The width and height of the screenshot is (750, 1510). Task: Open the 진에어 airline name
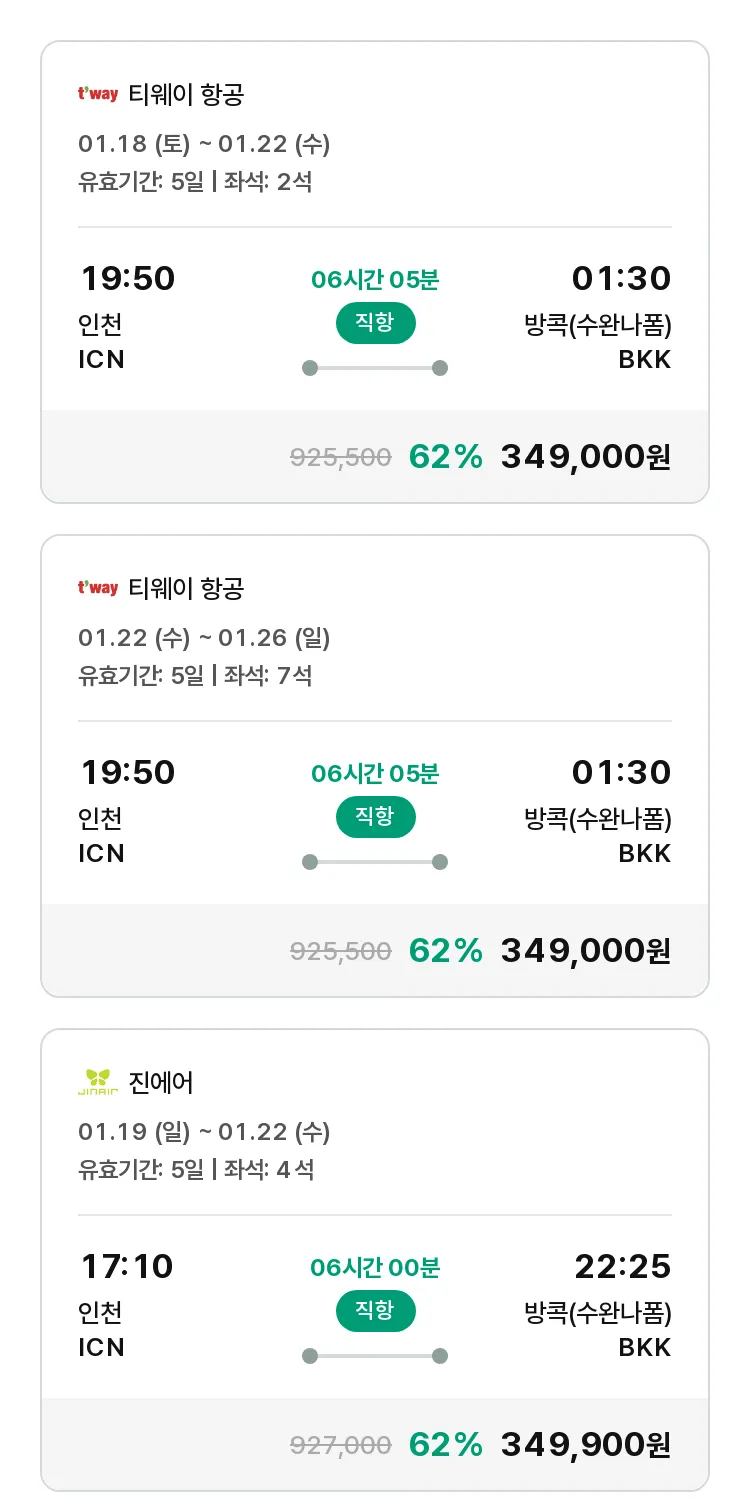(161, 1082)
